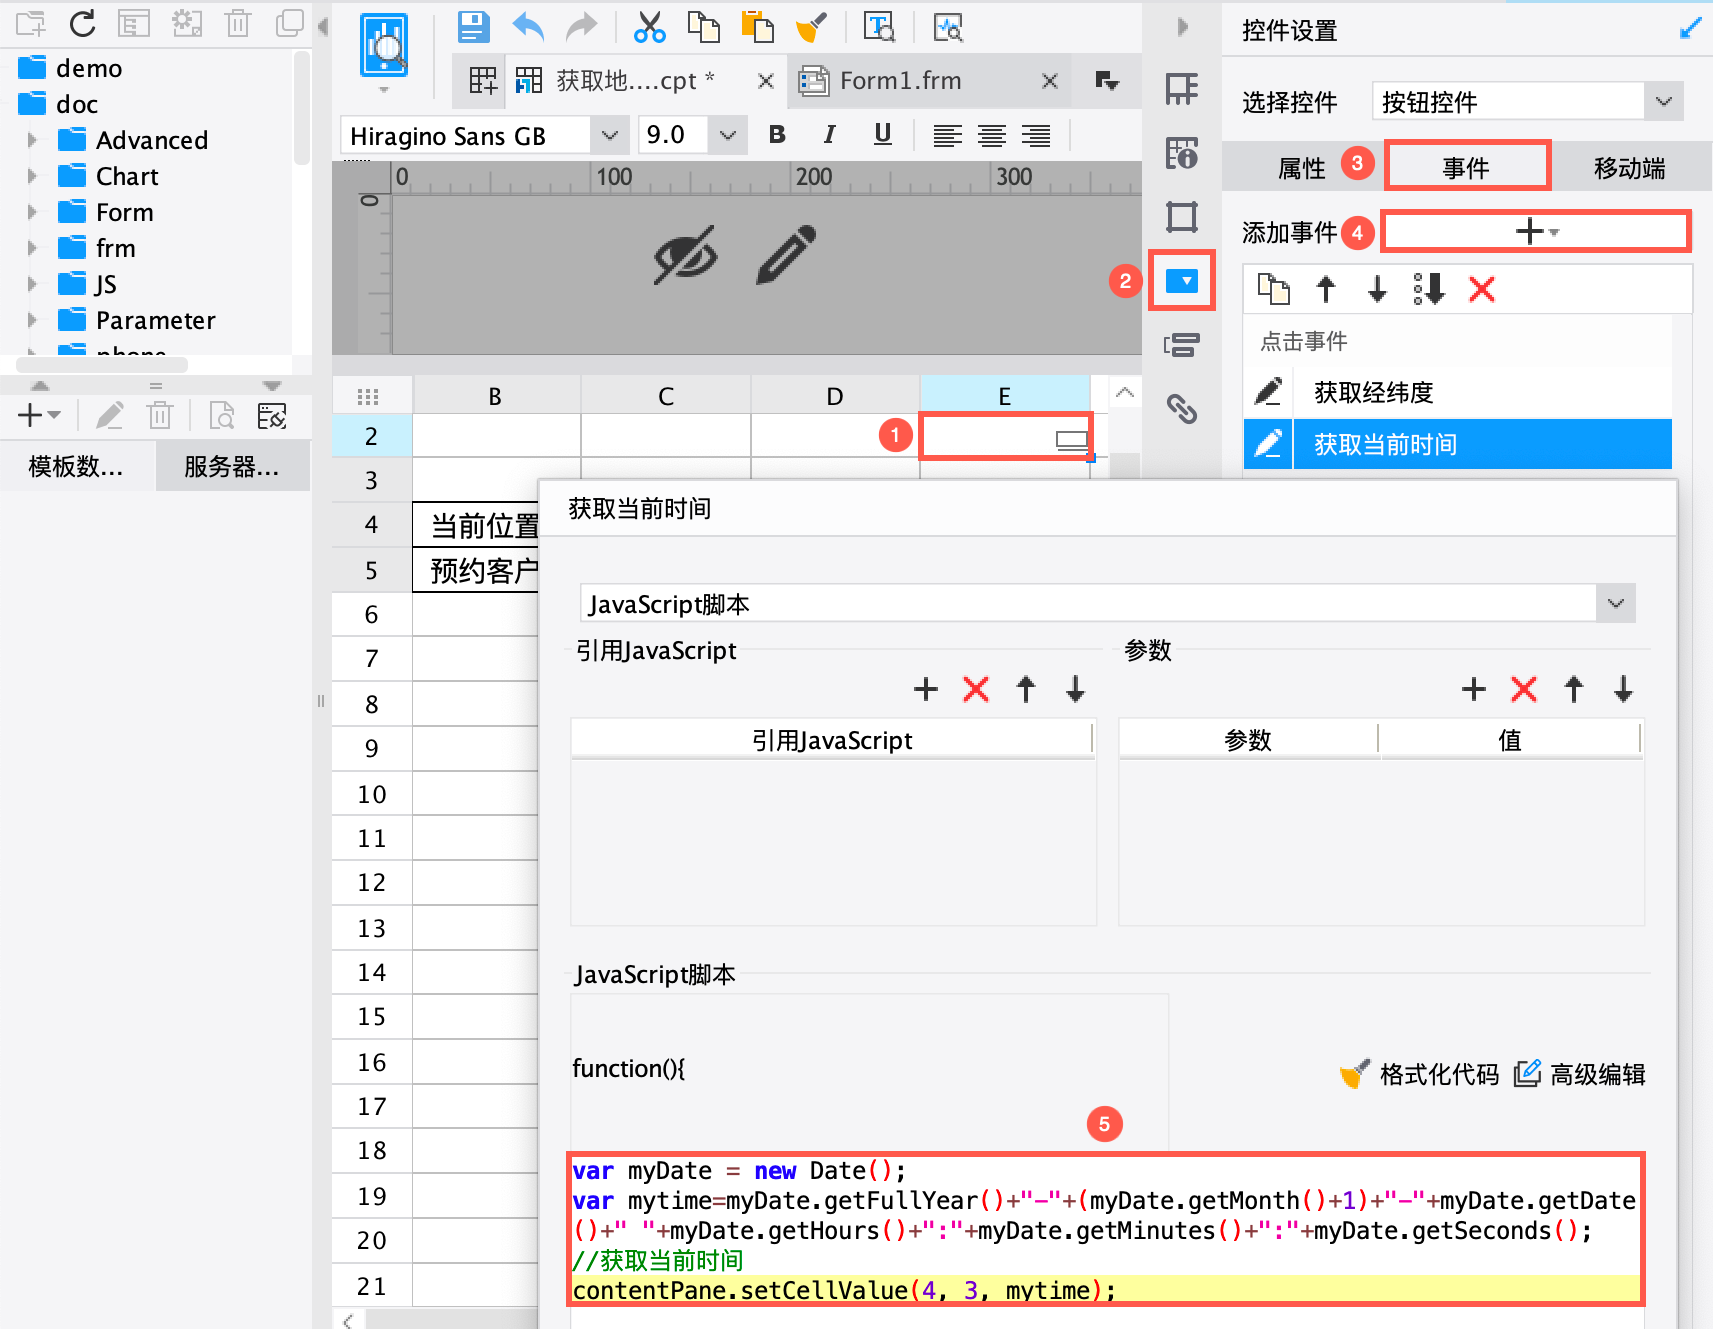Image resolution: width=1713 pixels, height=1329 pixels.
Task: Add a referenced JavaScript file with plus
Action: coord(926,689)
